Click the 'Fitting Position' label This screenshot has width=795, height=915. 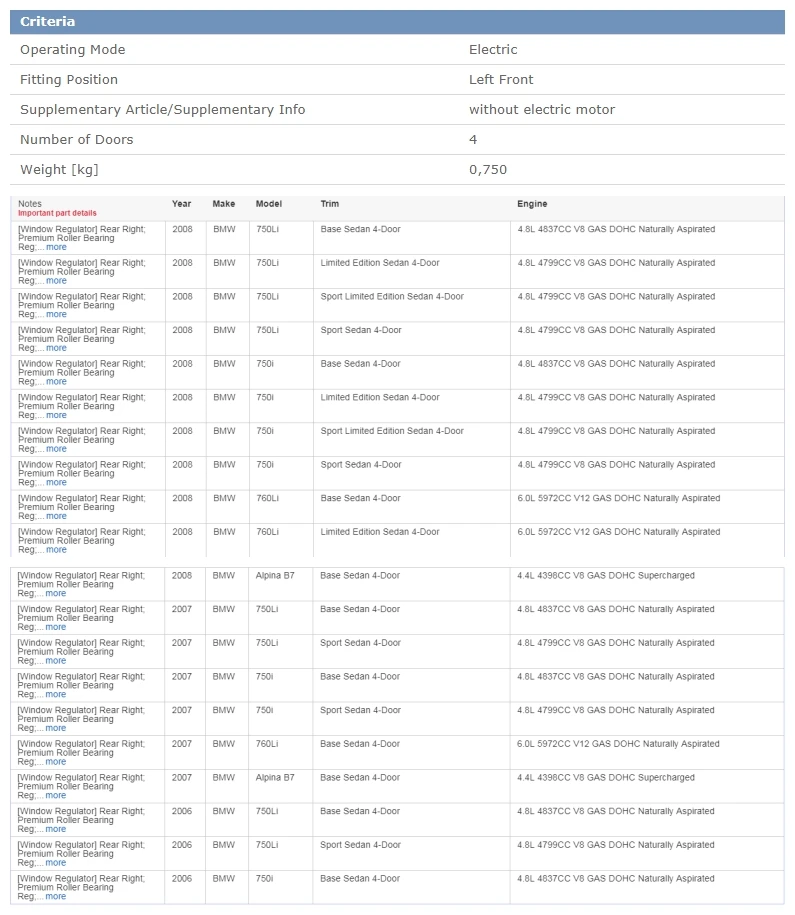pos(69,80)
